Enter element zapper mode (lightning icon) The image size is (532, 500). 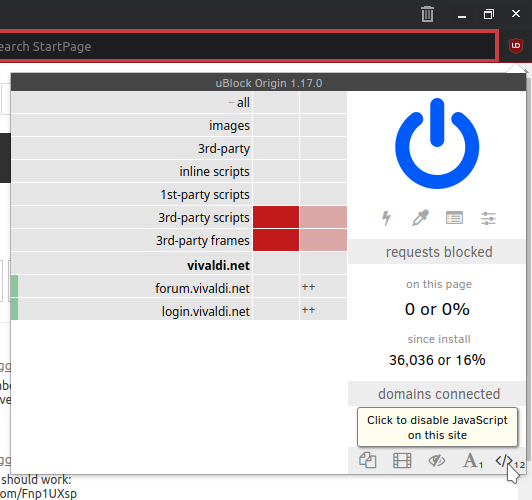coord(386,218)
